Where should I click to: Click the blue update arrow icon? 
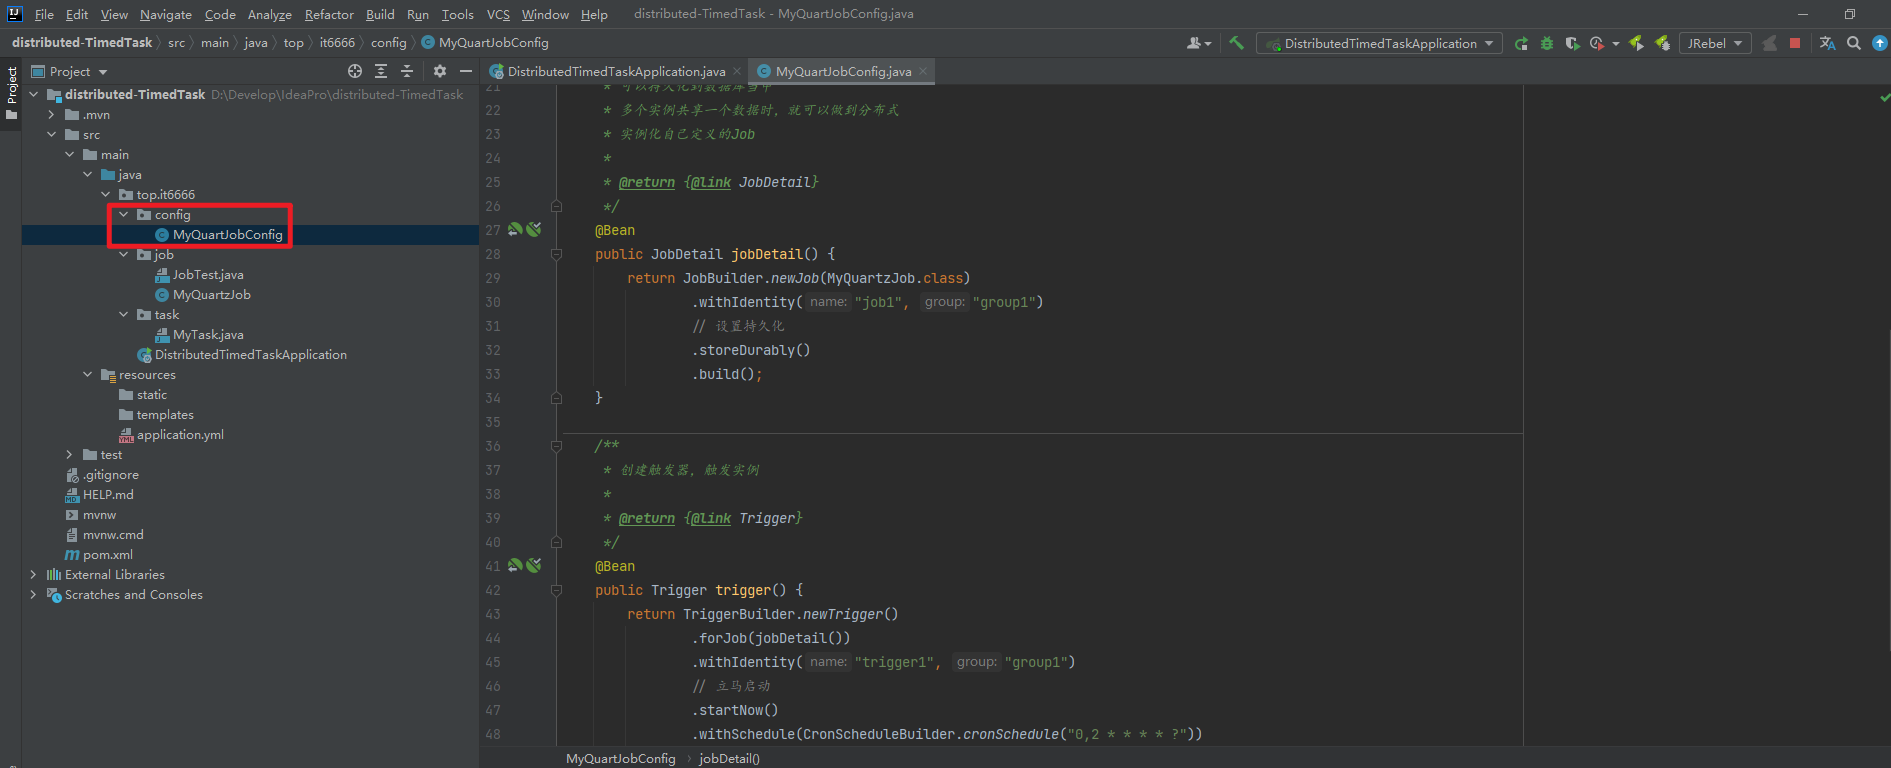click(1880, 43)
